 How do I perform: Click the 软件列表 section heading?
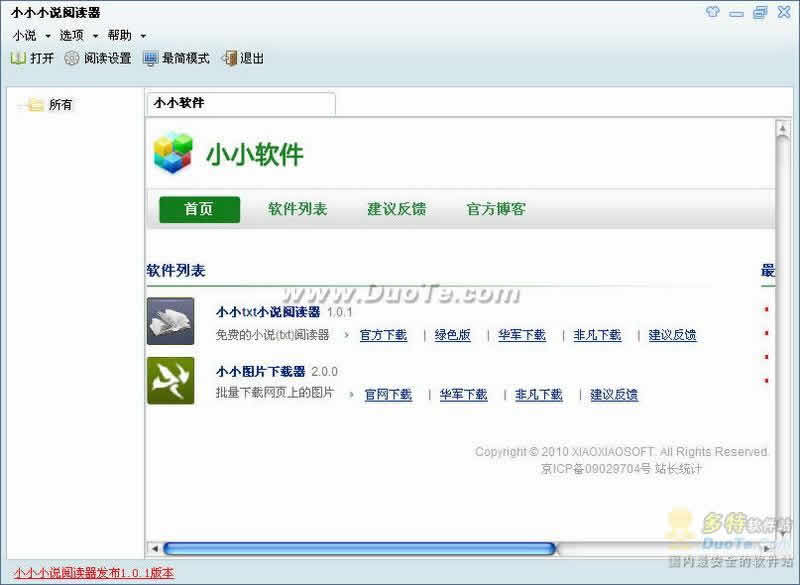coord(176,270)
